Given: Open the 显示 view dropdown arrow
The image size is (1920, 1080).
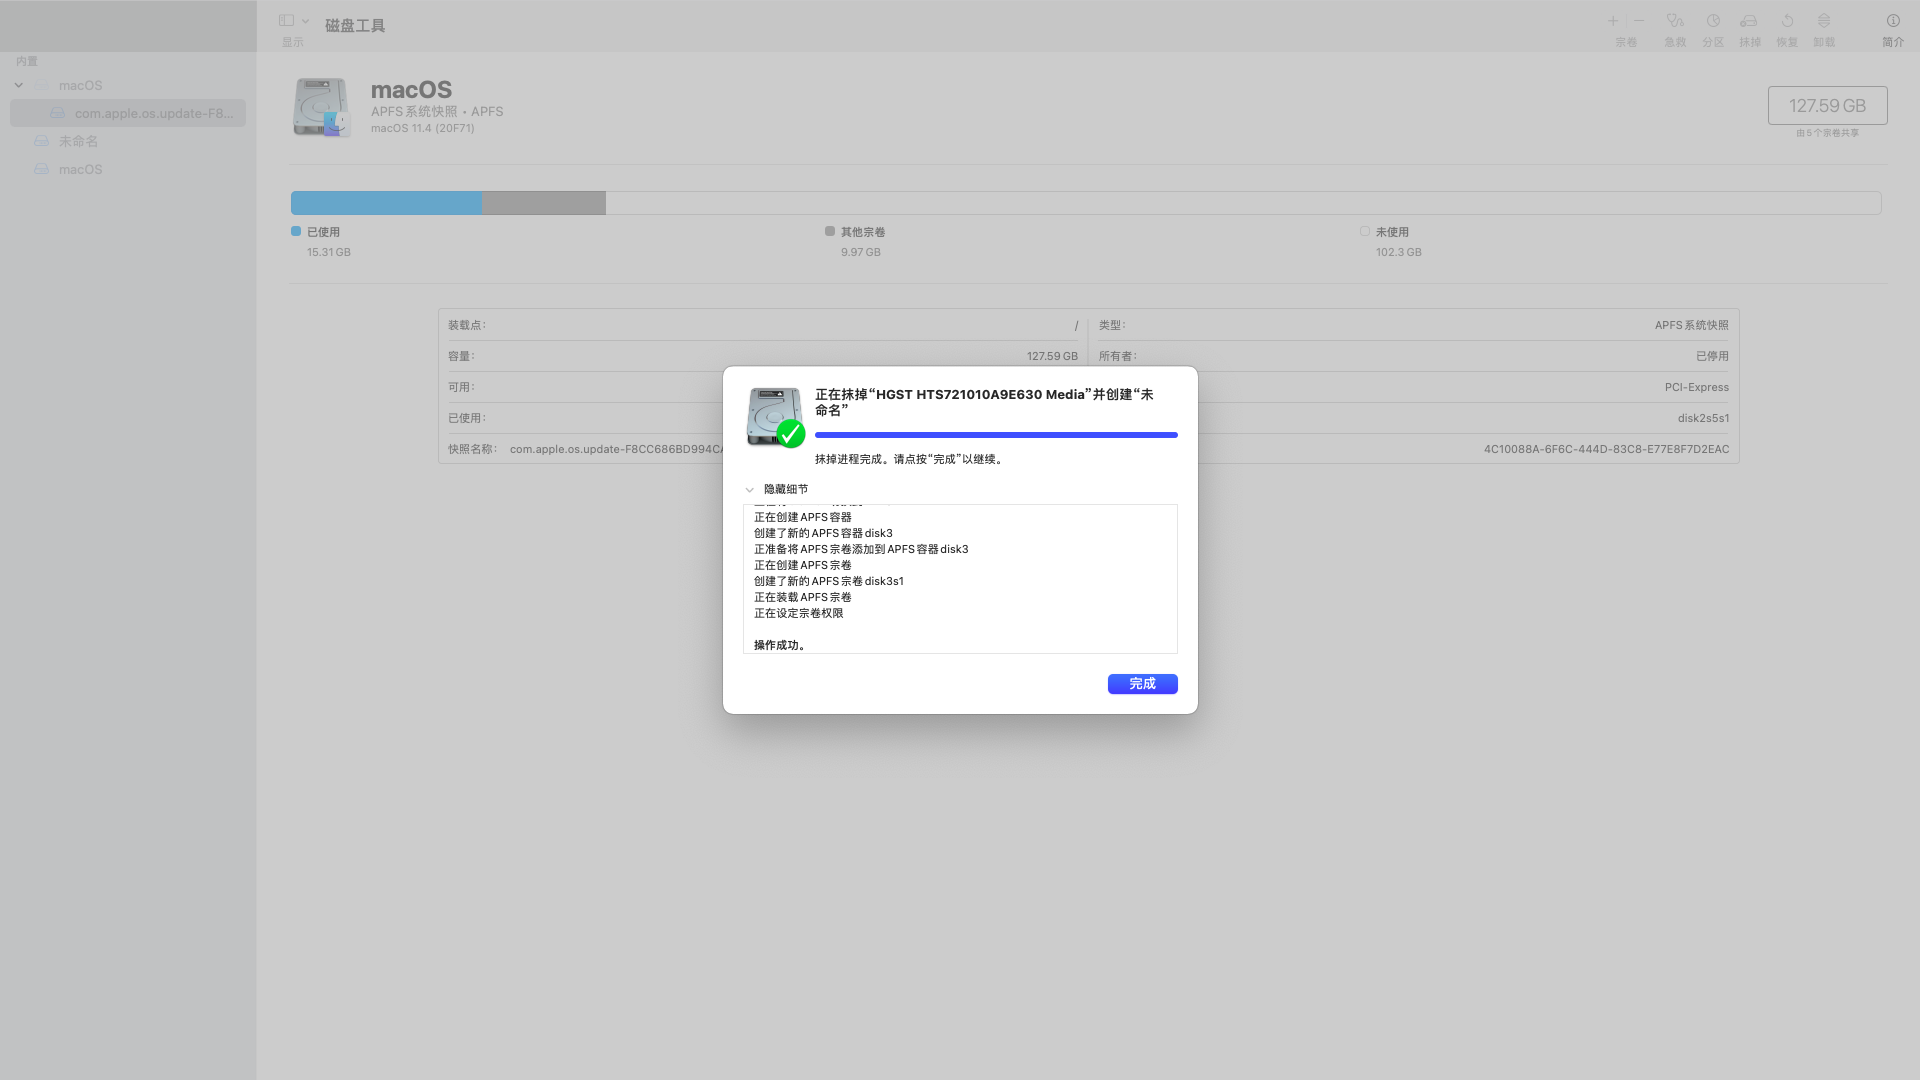Looking at the screenshot, I should point(305,21).
